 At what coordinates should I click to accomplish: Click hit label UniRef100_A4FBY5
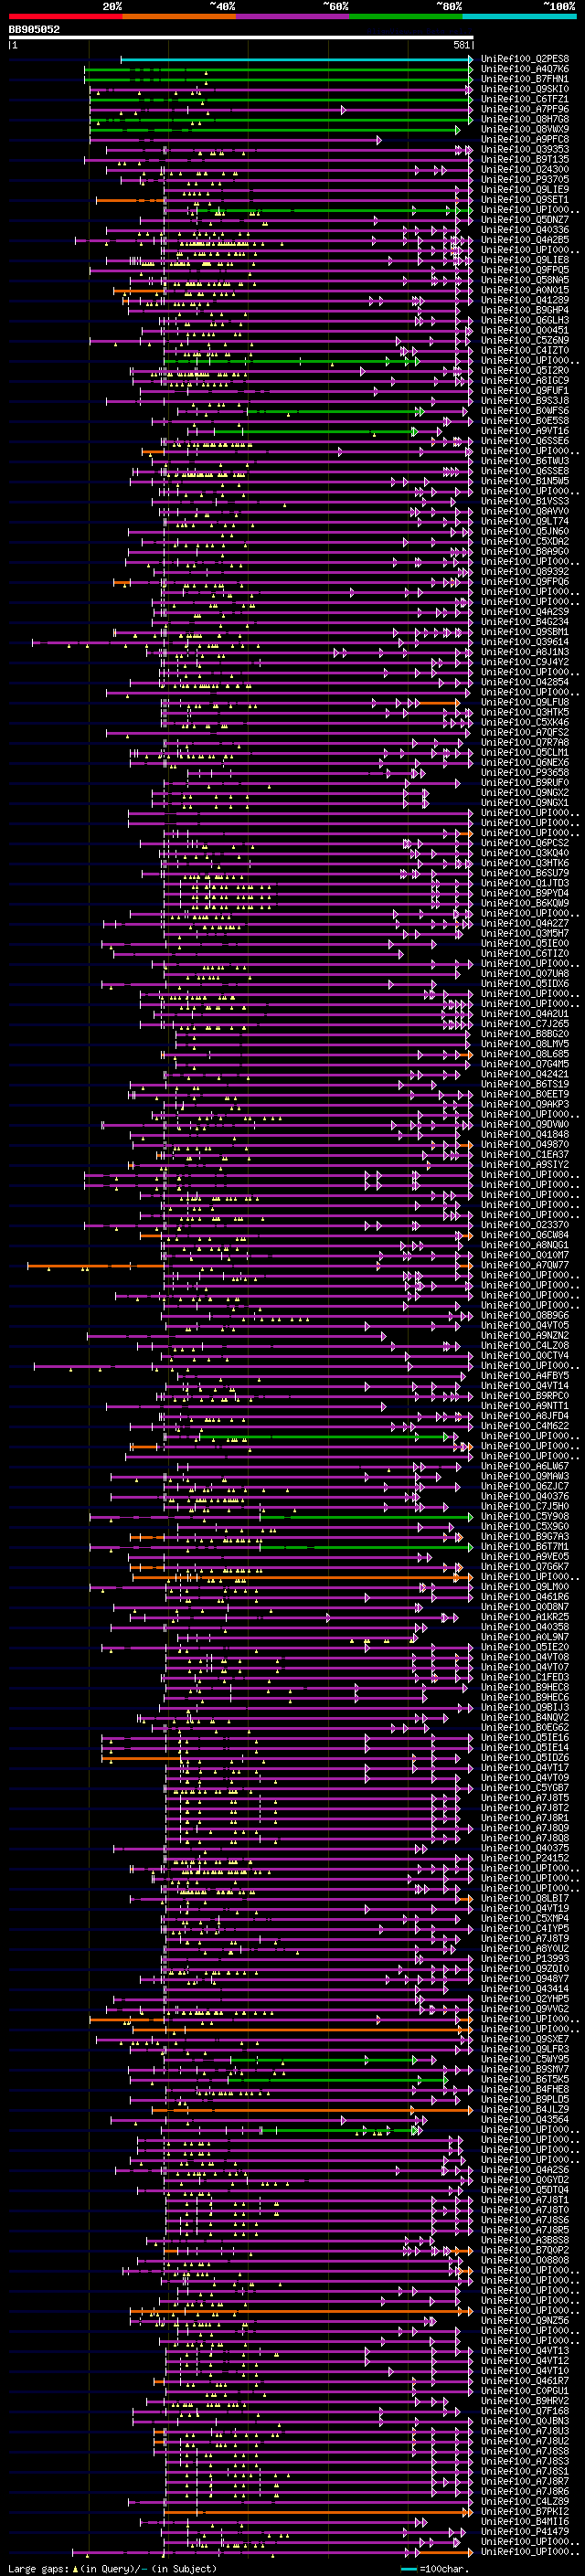click(x=525, y=1375)
